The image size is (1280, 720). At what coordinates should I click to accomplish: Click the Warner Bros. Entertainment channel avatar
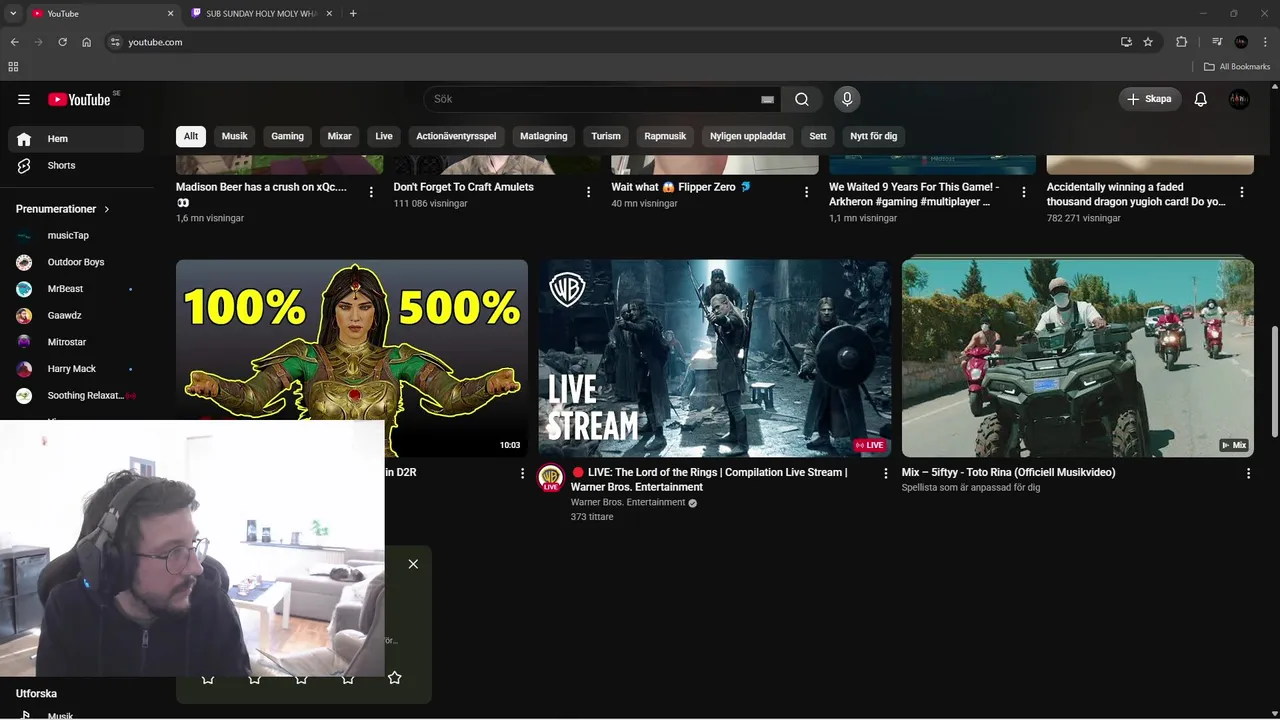(x=551, y=478)
